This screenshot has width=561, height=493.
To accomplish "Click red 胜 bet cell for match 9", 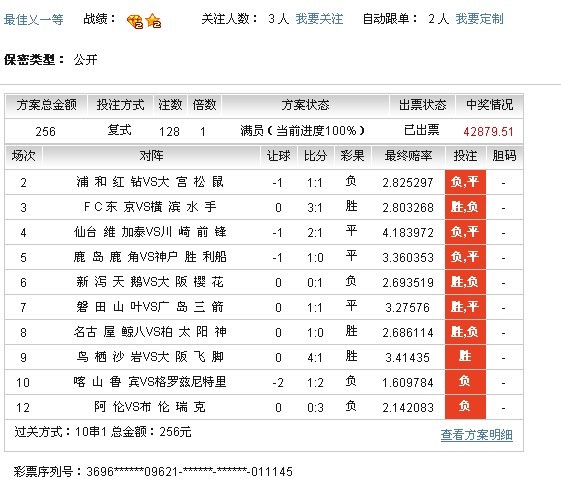I will [465, 357].
